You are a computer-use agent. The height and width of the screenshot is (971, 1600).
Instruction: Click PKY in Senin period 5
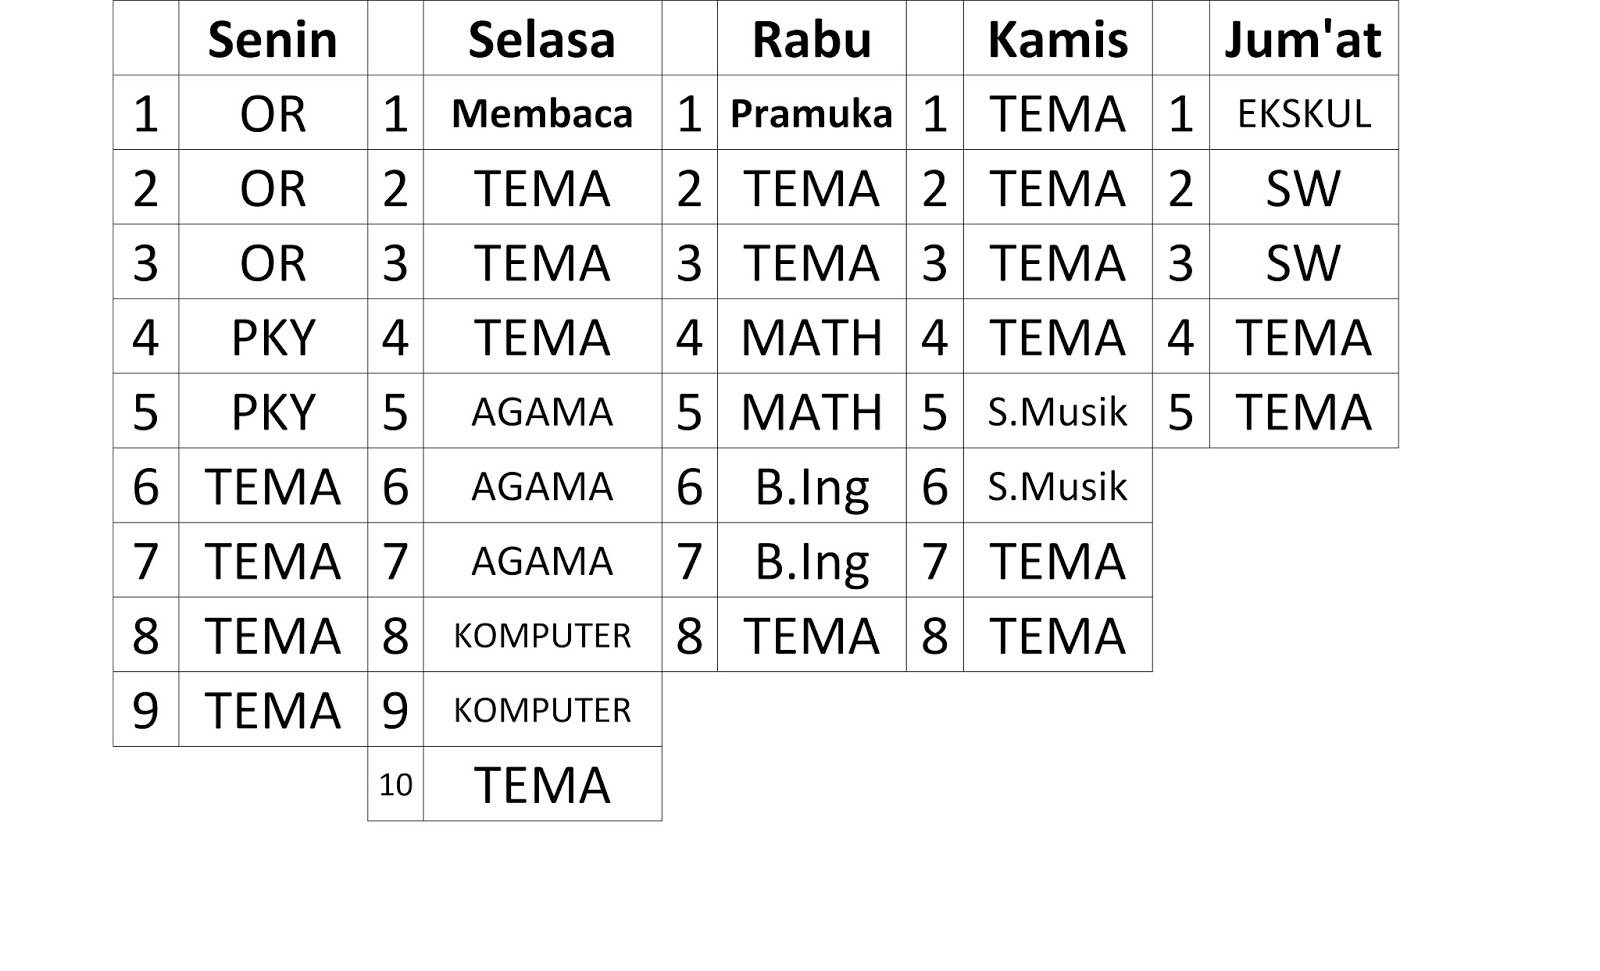[x=272, y=412]
